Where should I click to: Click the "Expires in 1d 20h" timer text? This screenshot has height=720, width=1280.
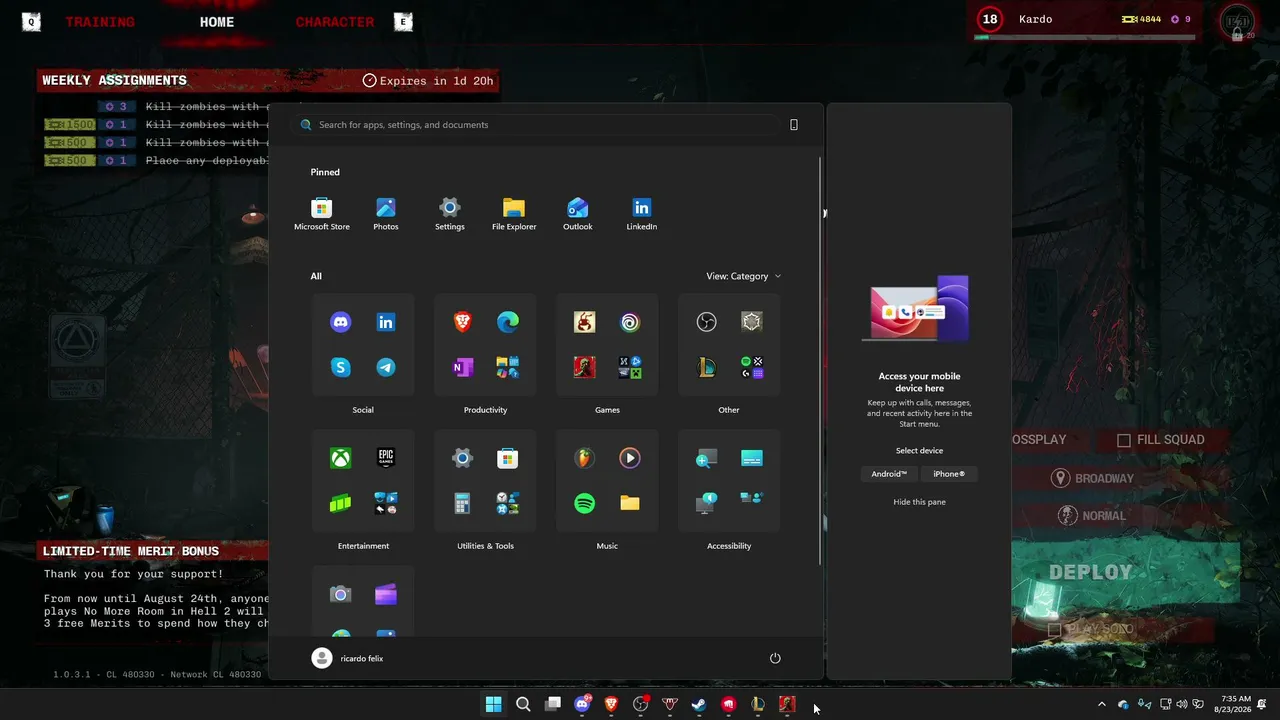436,81
